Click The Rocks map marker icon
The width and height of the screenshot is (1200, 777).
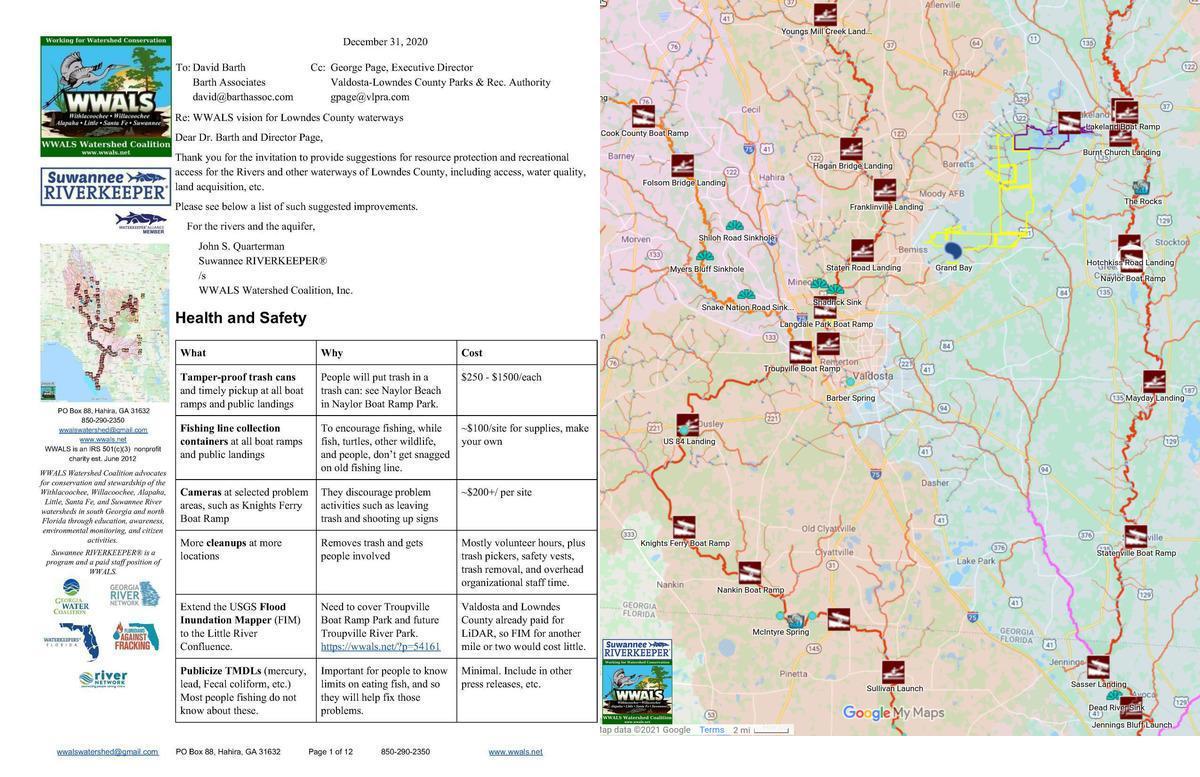click(x=1141, y=187)
